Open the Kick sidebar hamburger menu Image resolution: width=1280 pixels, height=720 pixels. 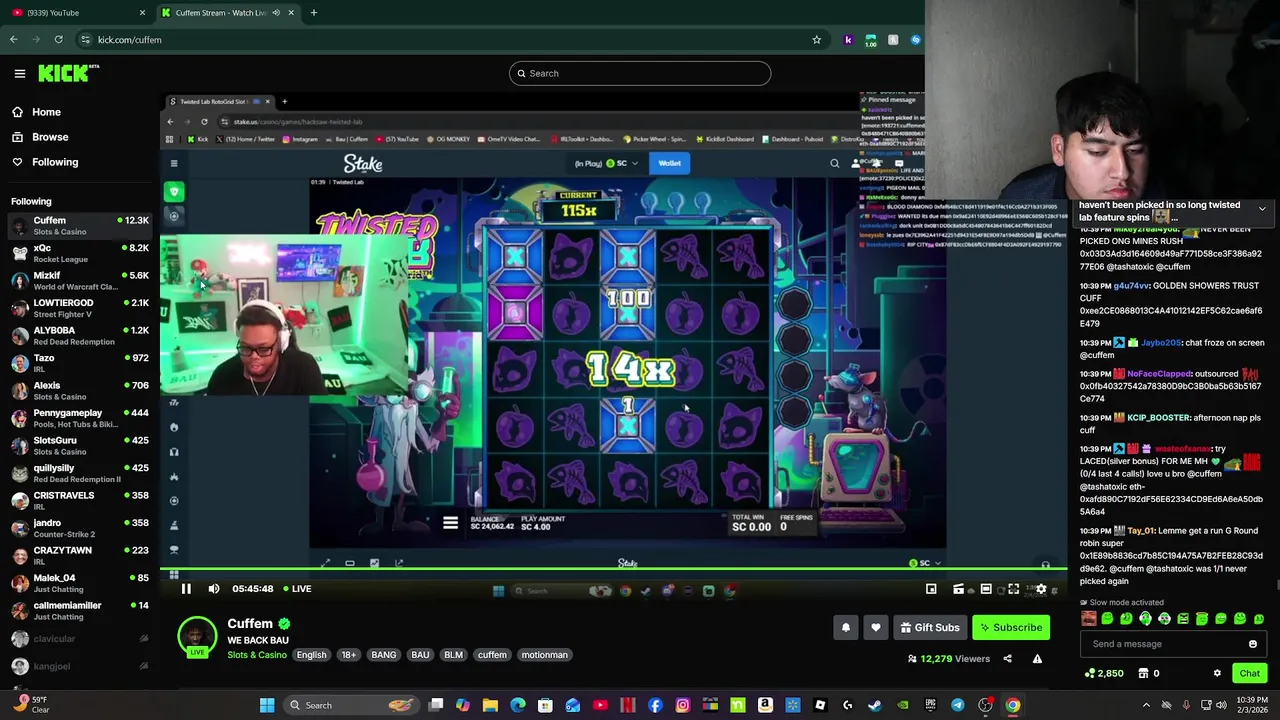(x=19, y=73)
